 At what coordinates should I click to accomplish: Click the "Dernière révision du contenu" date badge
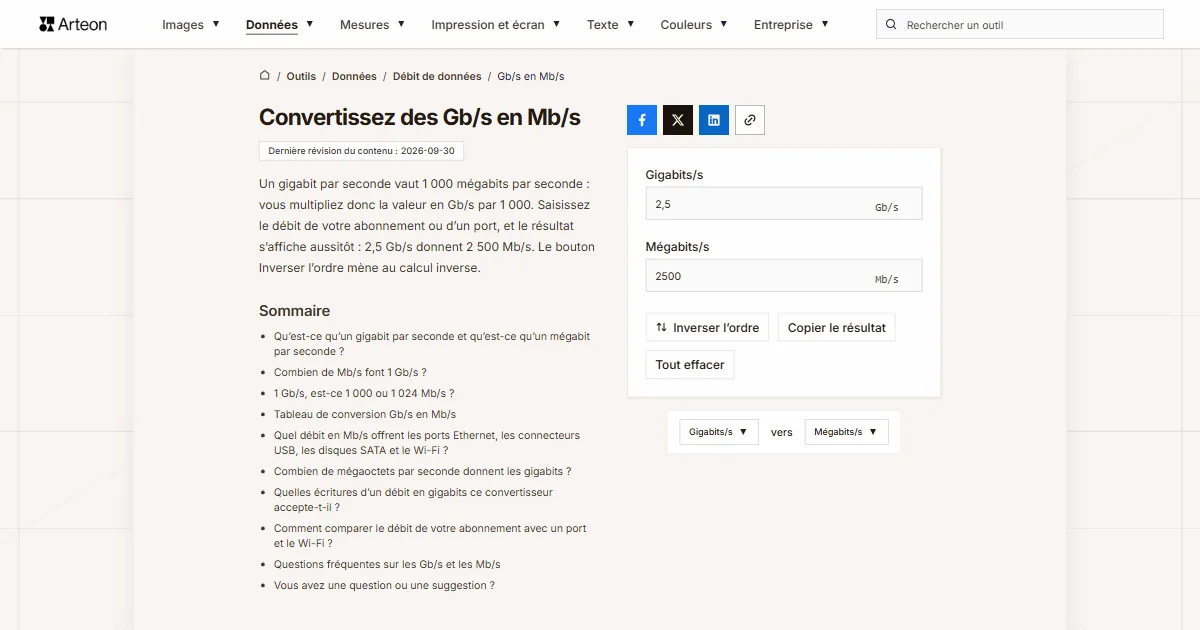(361, 151)
